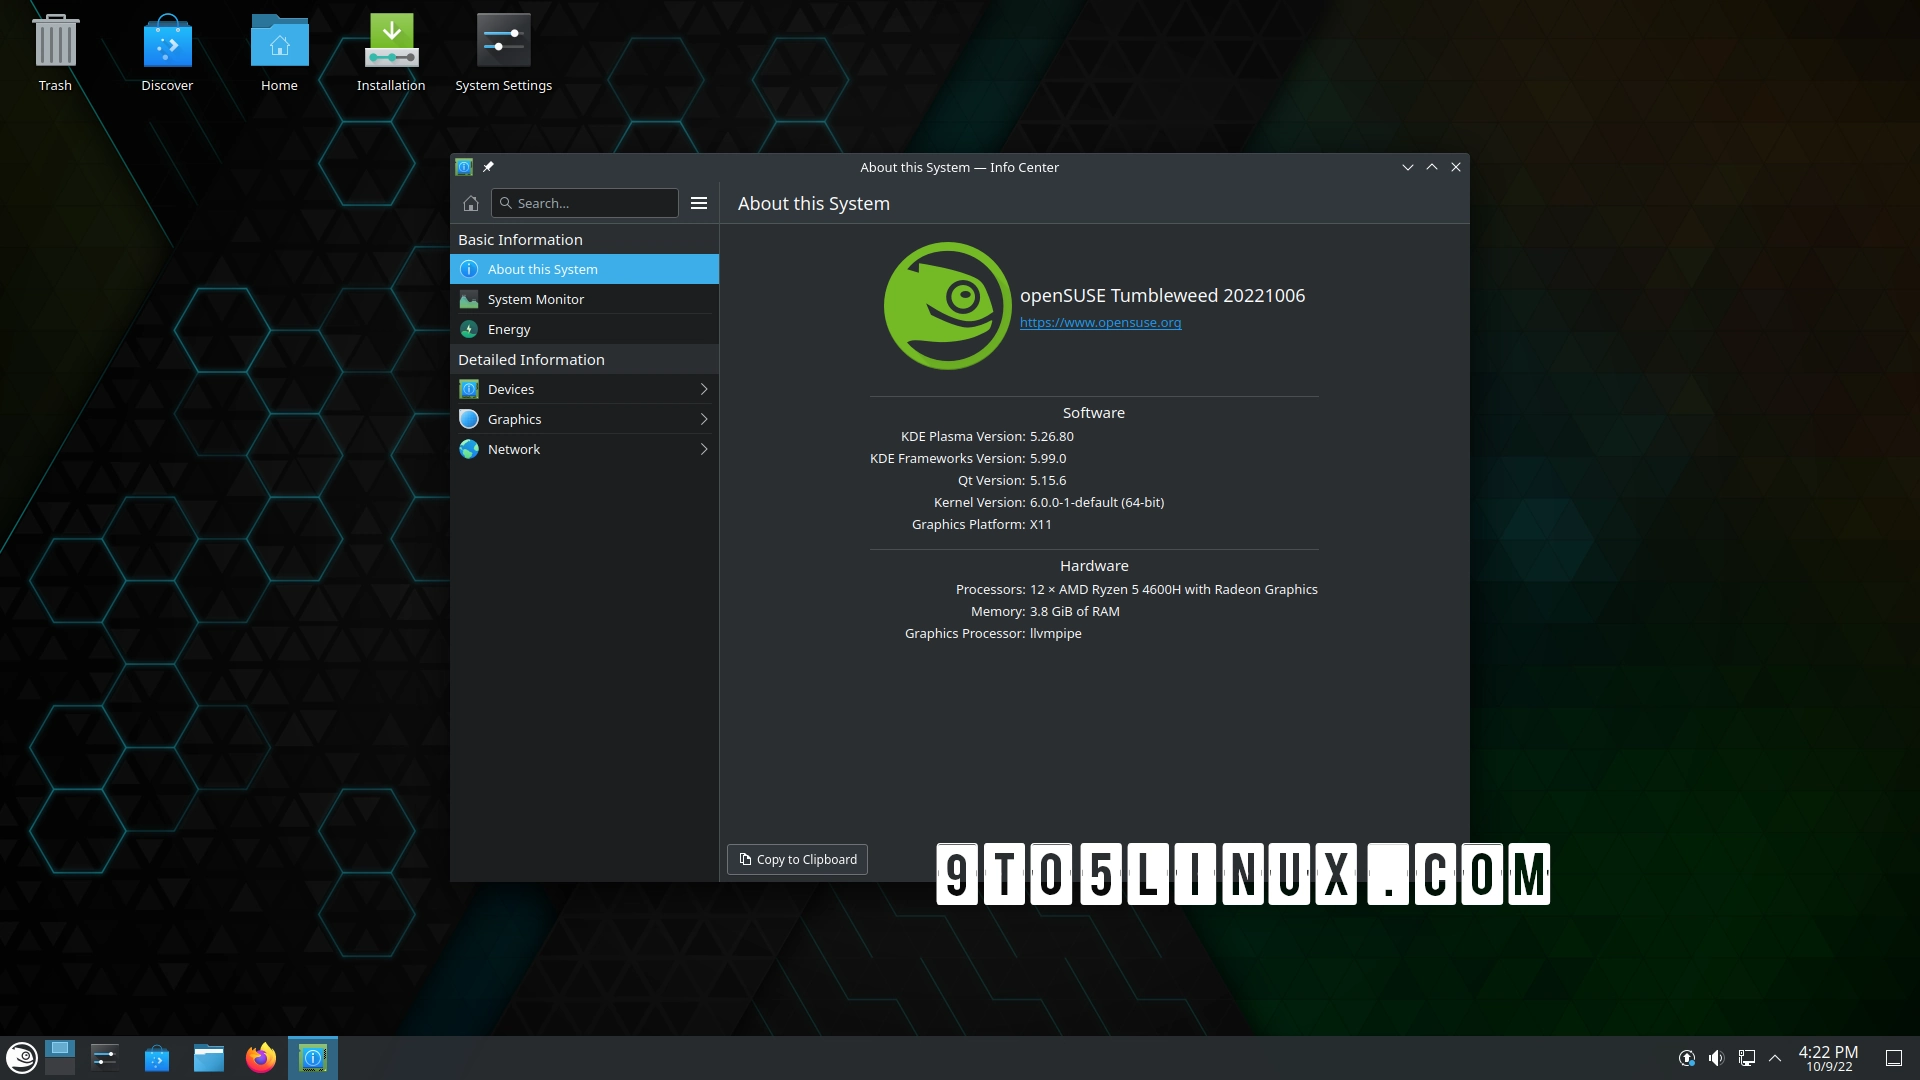Launch Firefox from the taskbar

pos(261,1057)
